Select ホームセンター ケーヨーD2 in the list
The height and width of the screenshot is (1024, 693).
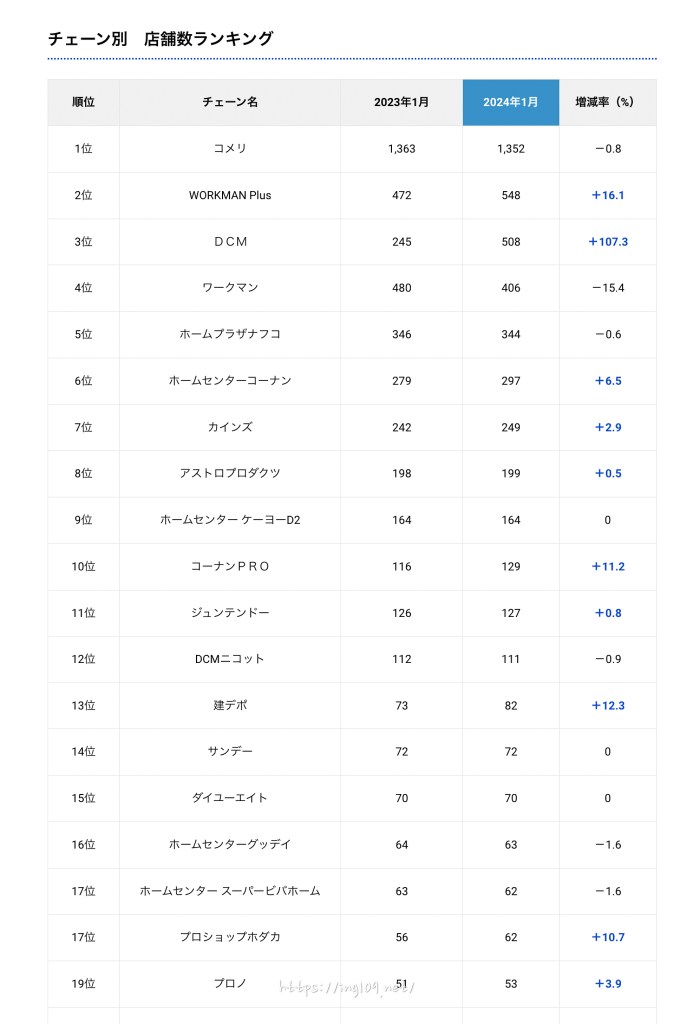pyautogui.click(x=230, y=520)
